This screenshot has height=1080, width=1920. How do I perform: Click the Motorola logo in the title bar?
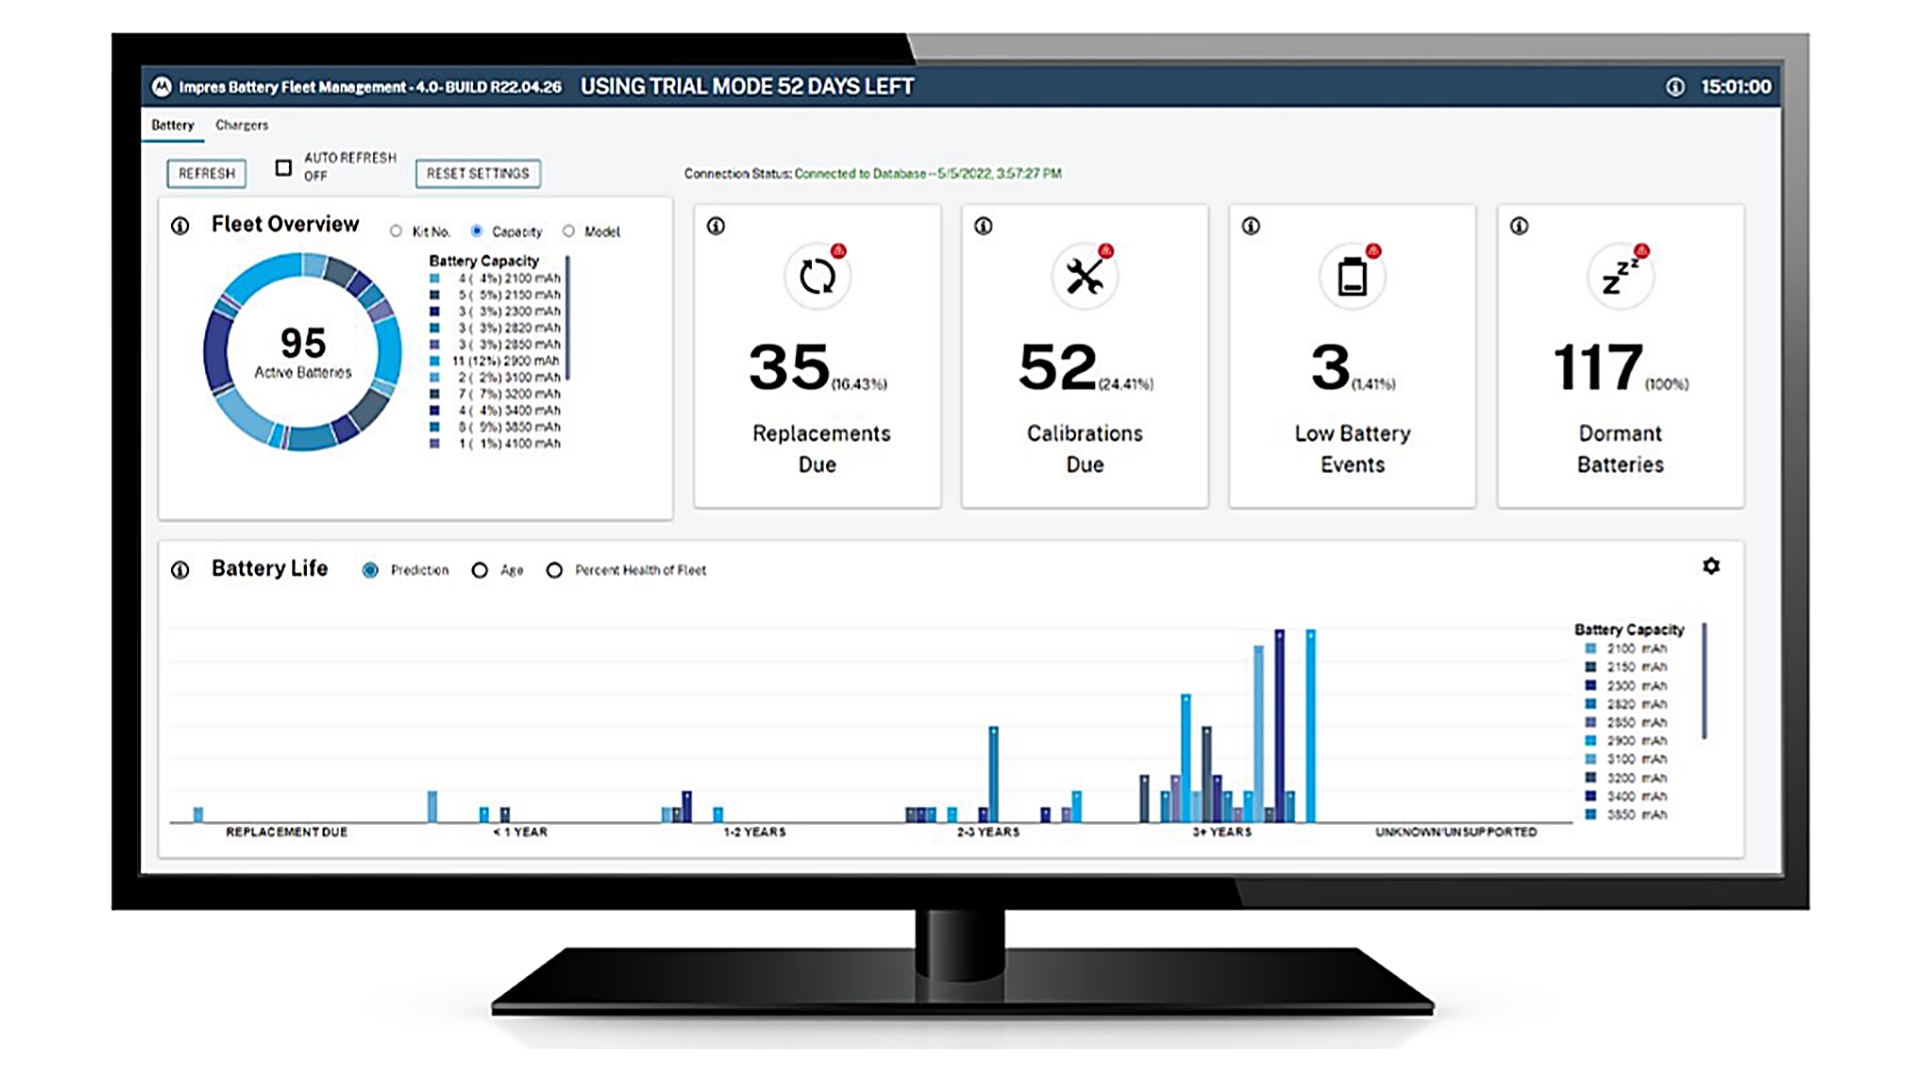coord(163,86)
